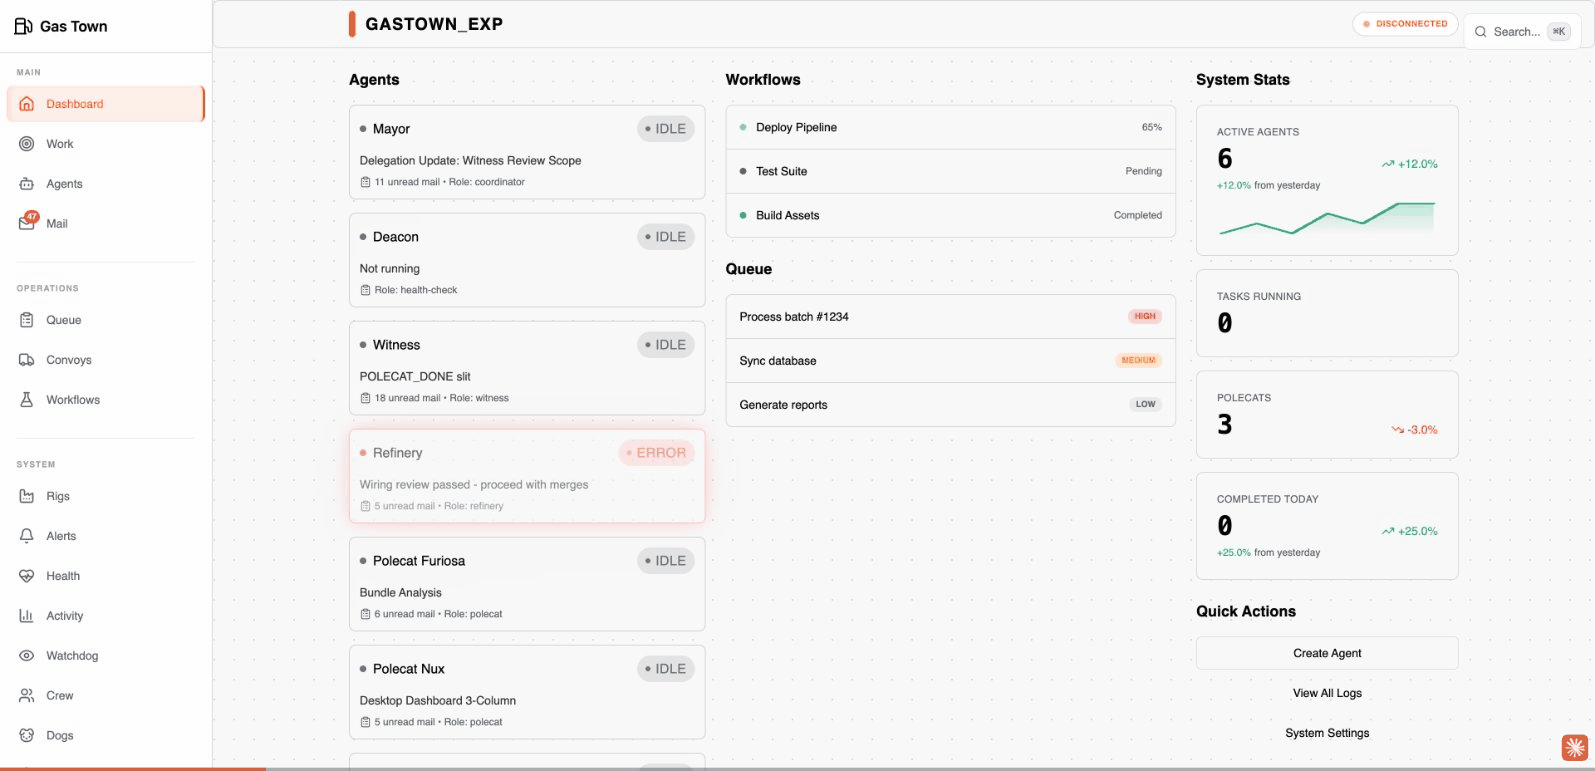Click the Watchdog eye icon
Screen dimensions: 1595x771
27,656
